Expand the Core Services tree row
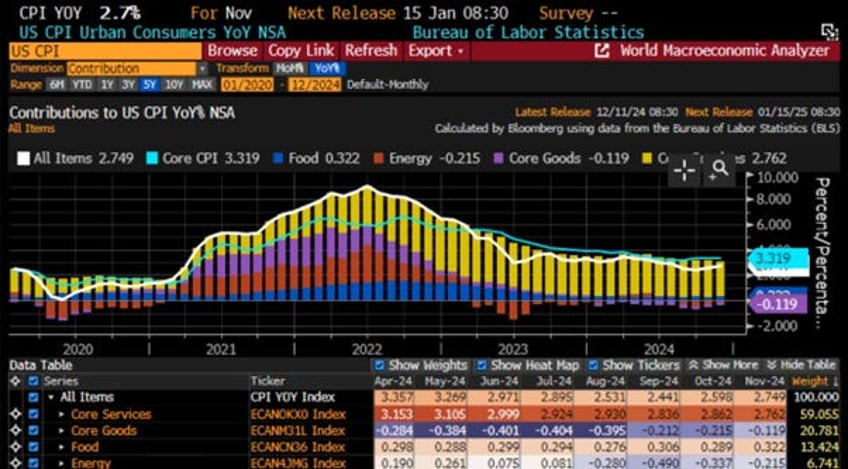The width and height of the screenshot is (848, 469). pyautogui.click(x=62, y=415)
